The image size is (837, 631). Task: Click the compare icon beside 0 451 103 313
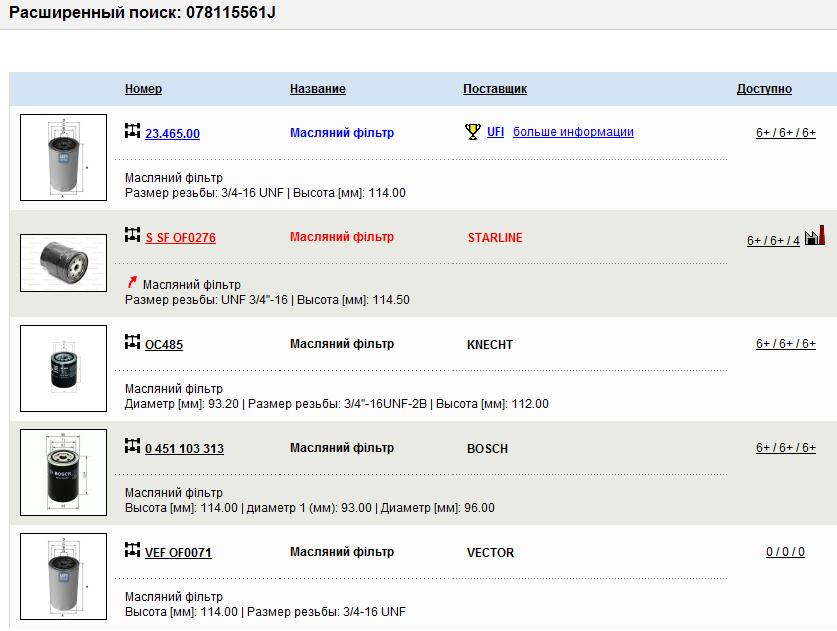132,446
